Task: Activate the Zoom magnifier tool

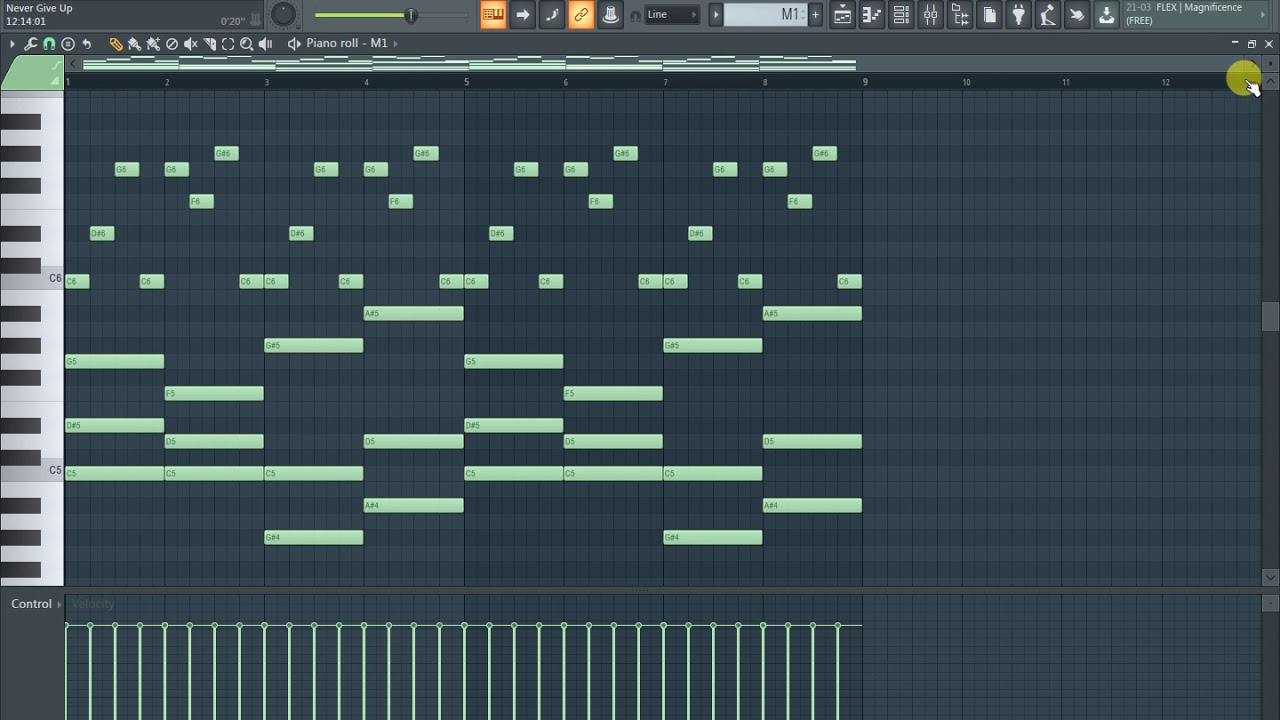Action: tap(247, 44)
